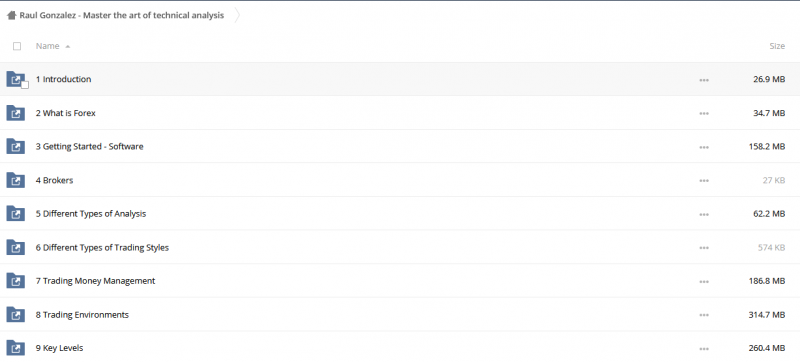Toggle the select-all checkbox in header
The height and width of the screenshot is (362, 800).
click(x=17, y=46)
